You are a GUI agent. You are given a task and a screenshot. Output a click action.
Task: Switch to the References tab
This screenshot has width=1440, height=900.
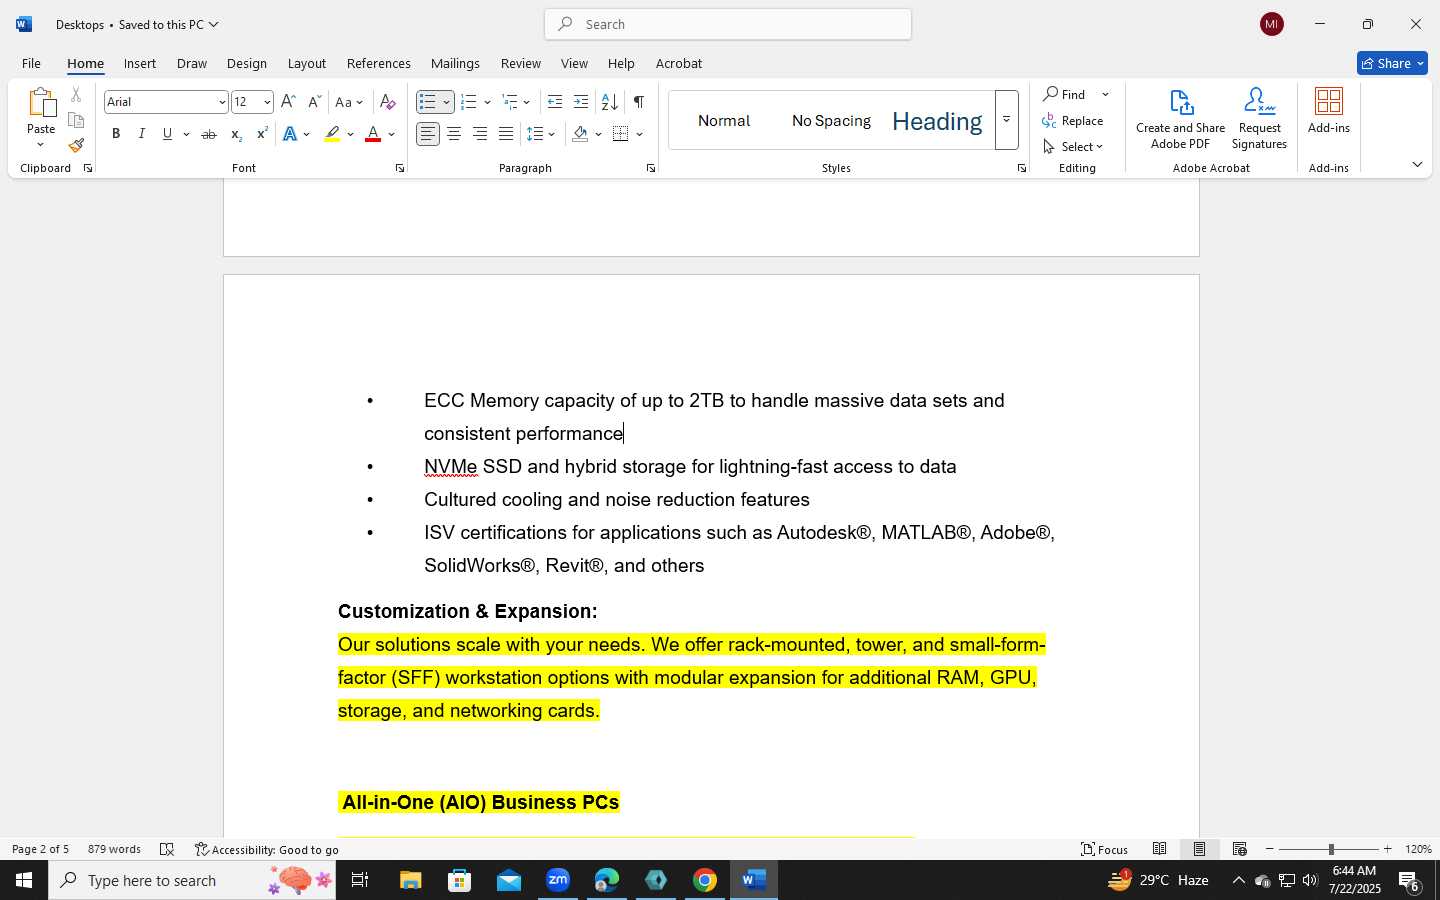(379, 63)
